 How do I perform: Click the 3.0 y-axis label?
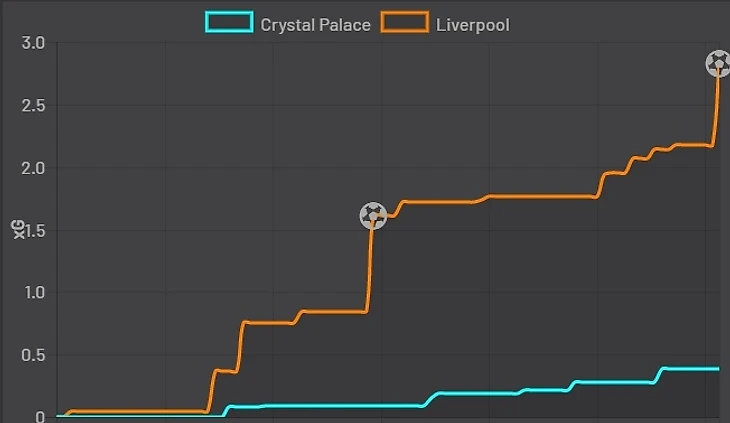[x=33, y=43]
